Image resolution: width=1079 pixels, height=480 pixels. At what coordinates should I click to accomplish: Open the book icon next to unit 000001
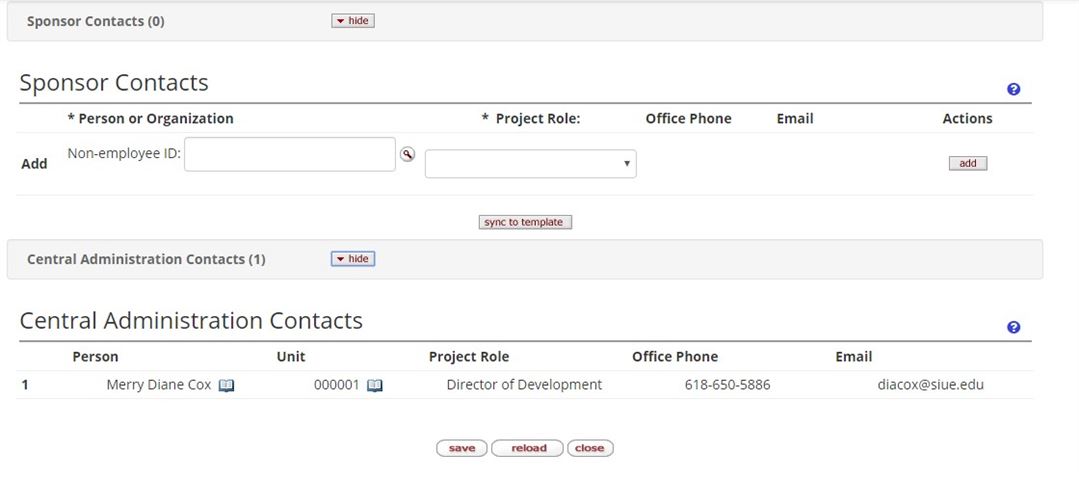pos(375,385)
